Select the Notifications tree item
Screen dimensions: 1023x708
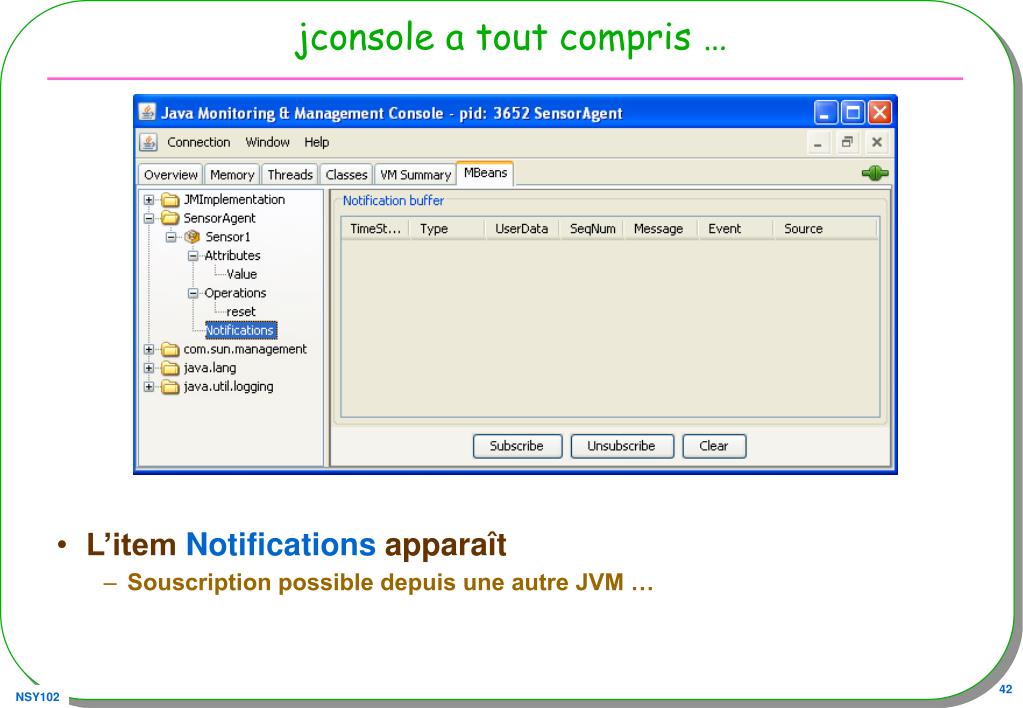coord(240,331)
